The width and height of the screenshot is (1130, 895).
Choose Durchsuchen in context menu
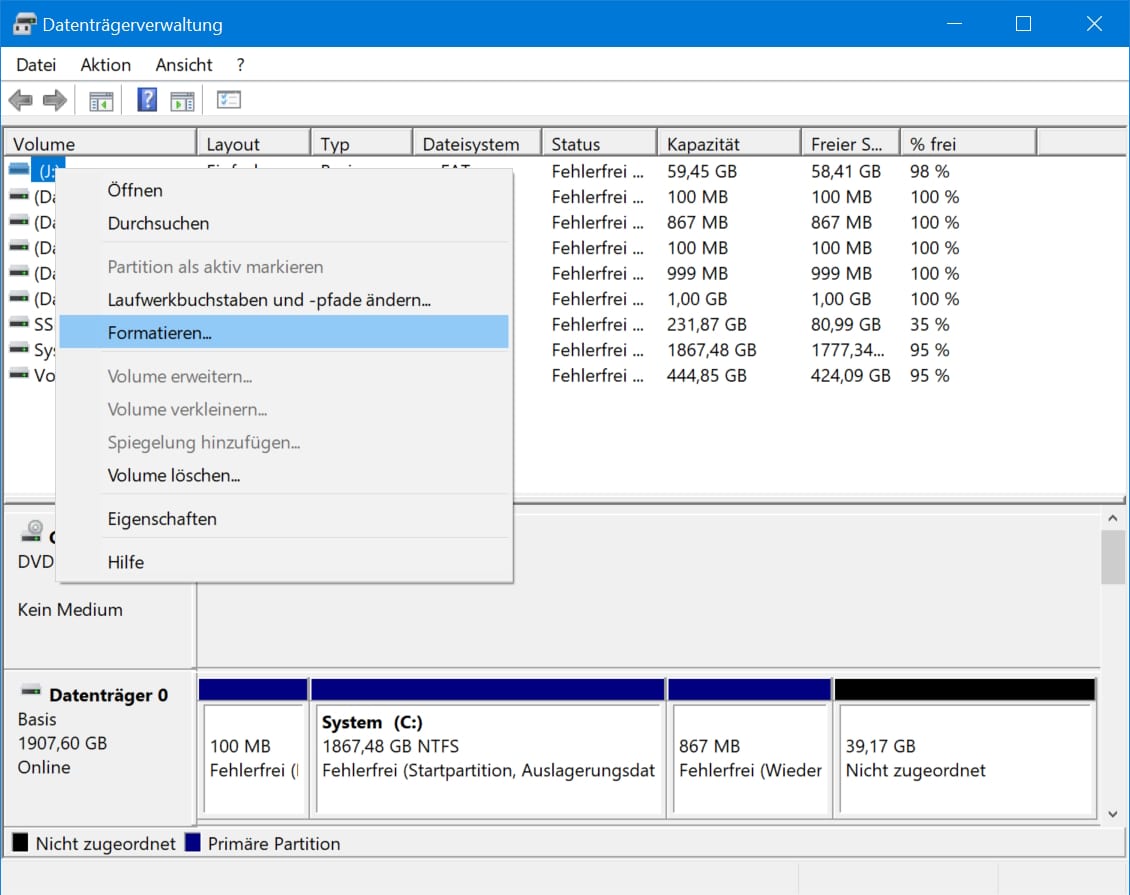click(x=284, y=223)
